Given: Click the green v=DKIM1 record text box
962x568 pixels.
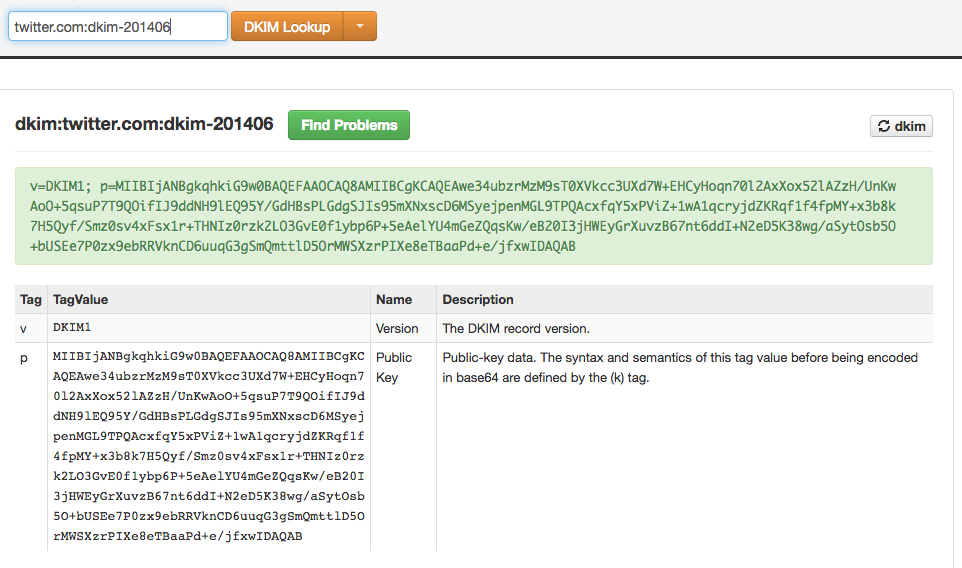Looking at the screenshot, I should tap(474, 216).
